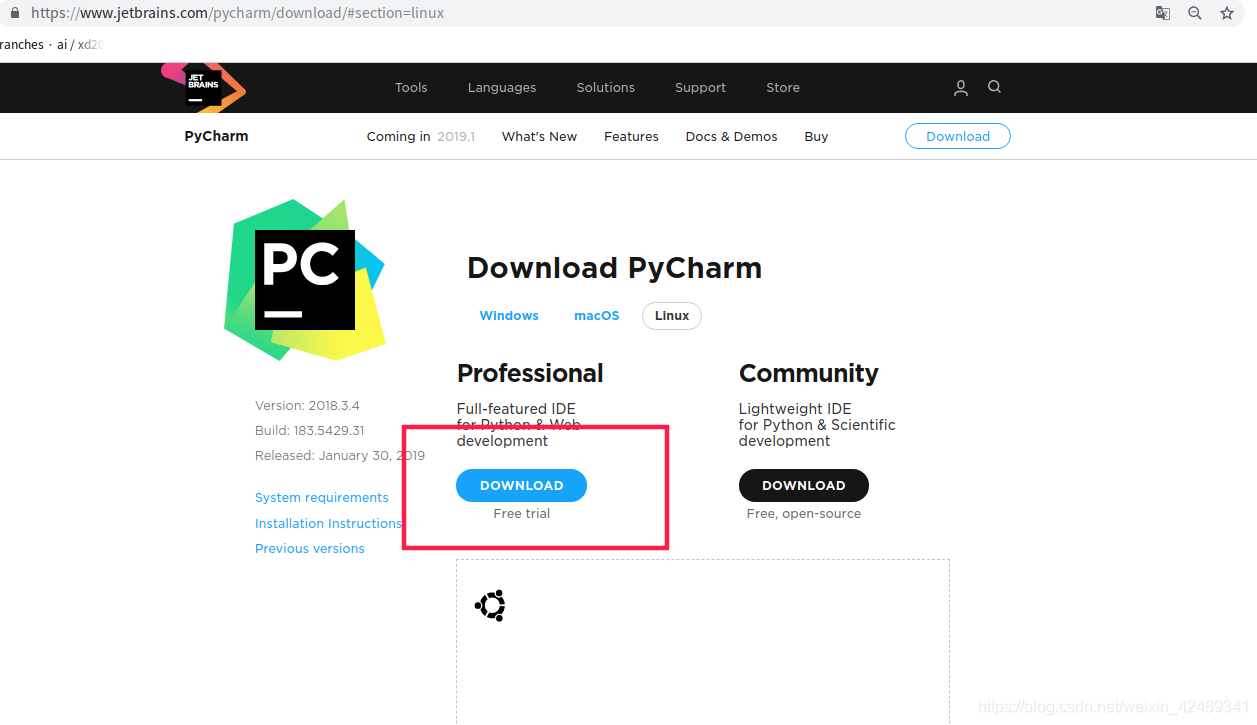
Task: Click the Download PyCharm heading
Action: [614, 268]
